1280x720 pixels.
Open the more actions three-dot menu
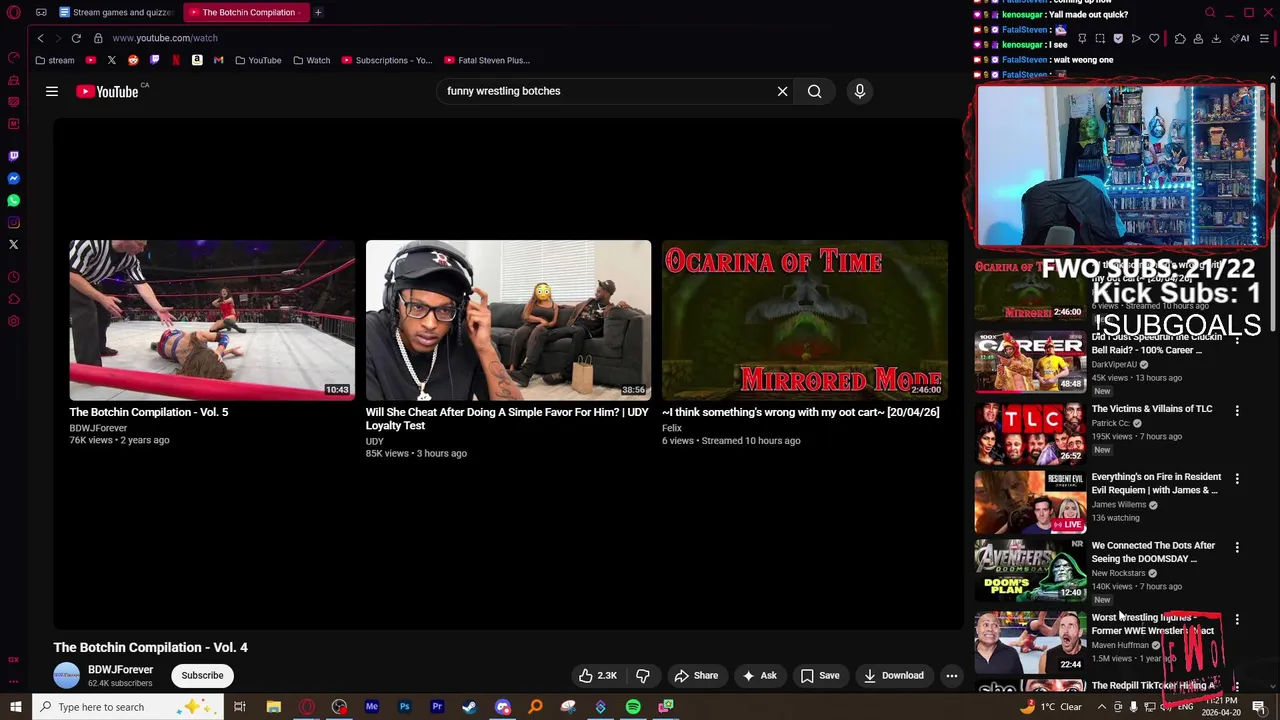952,676
